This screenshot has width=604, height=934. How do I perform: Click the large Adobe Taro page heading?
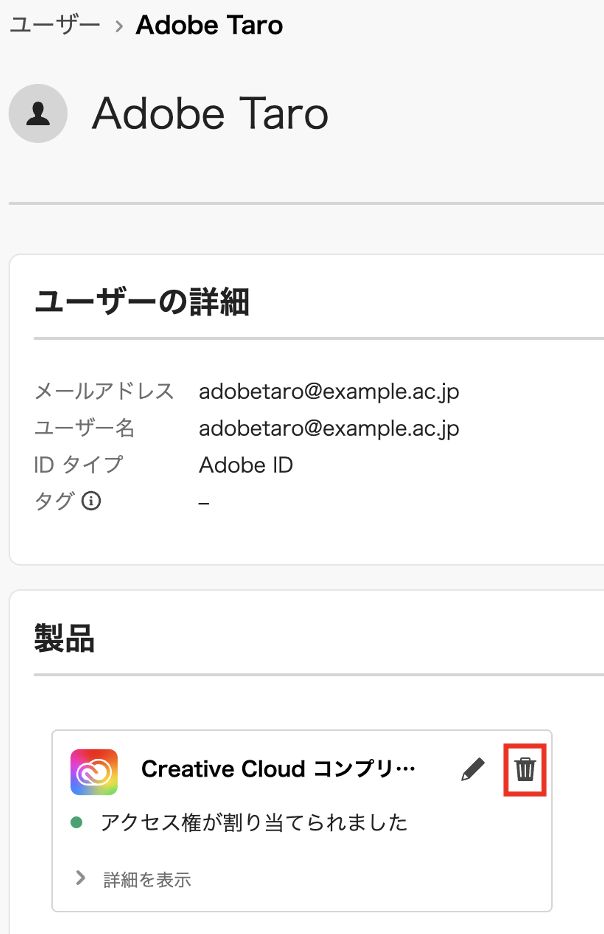pos(210,114)
